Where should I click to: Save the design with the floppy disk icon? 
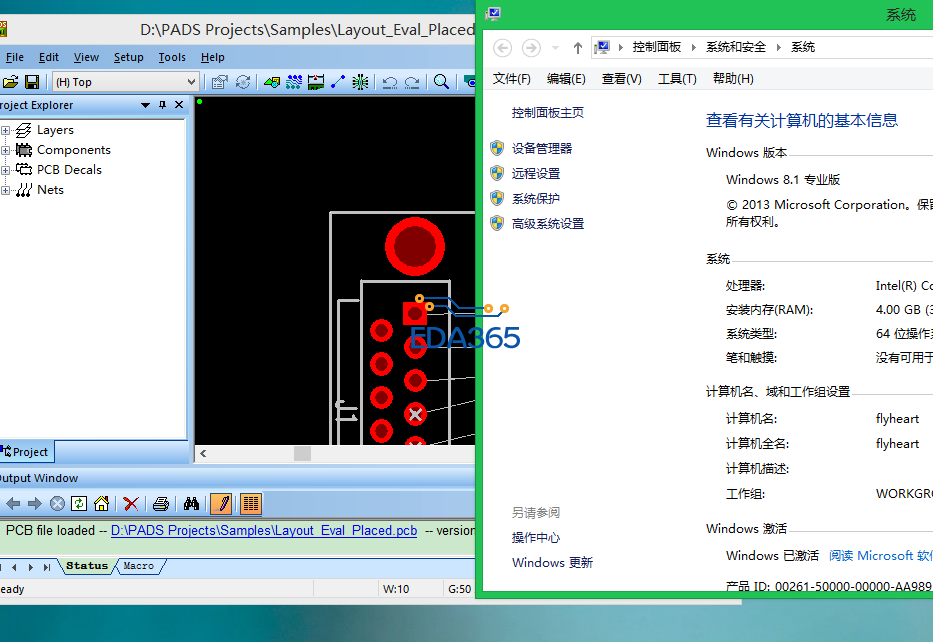pyautogui.click(x=31, y=81)
